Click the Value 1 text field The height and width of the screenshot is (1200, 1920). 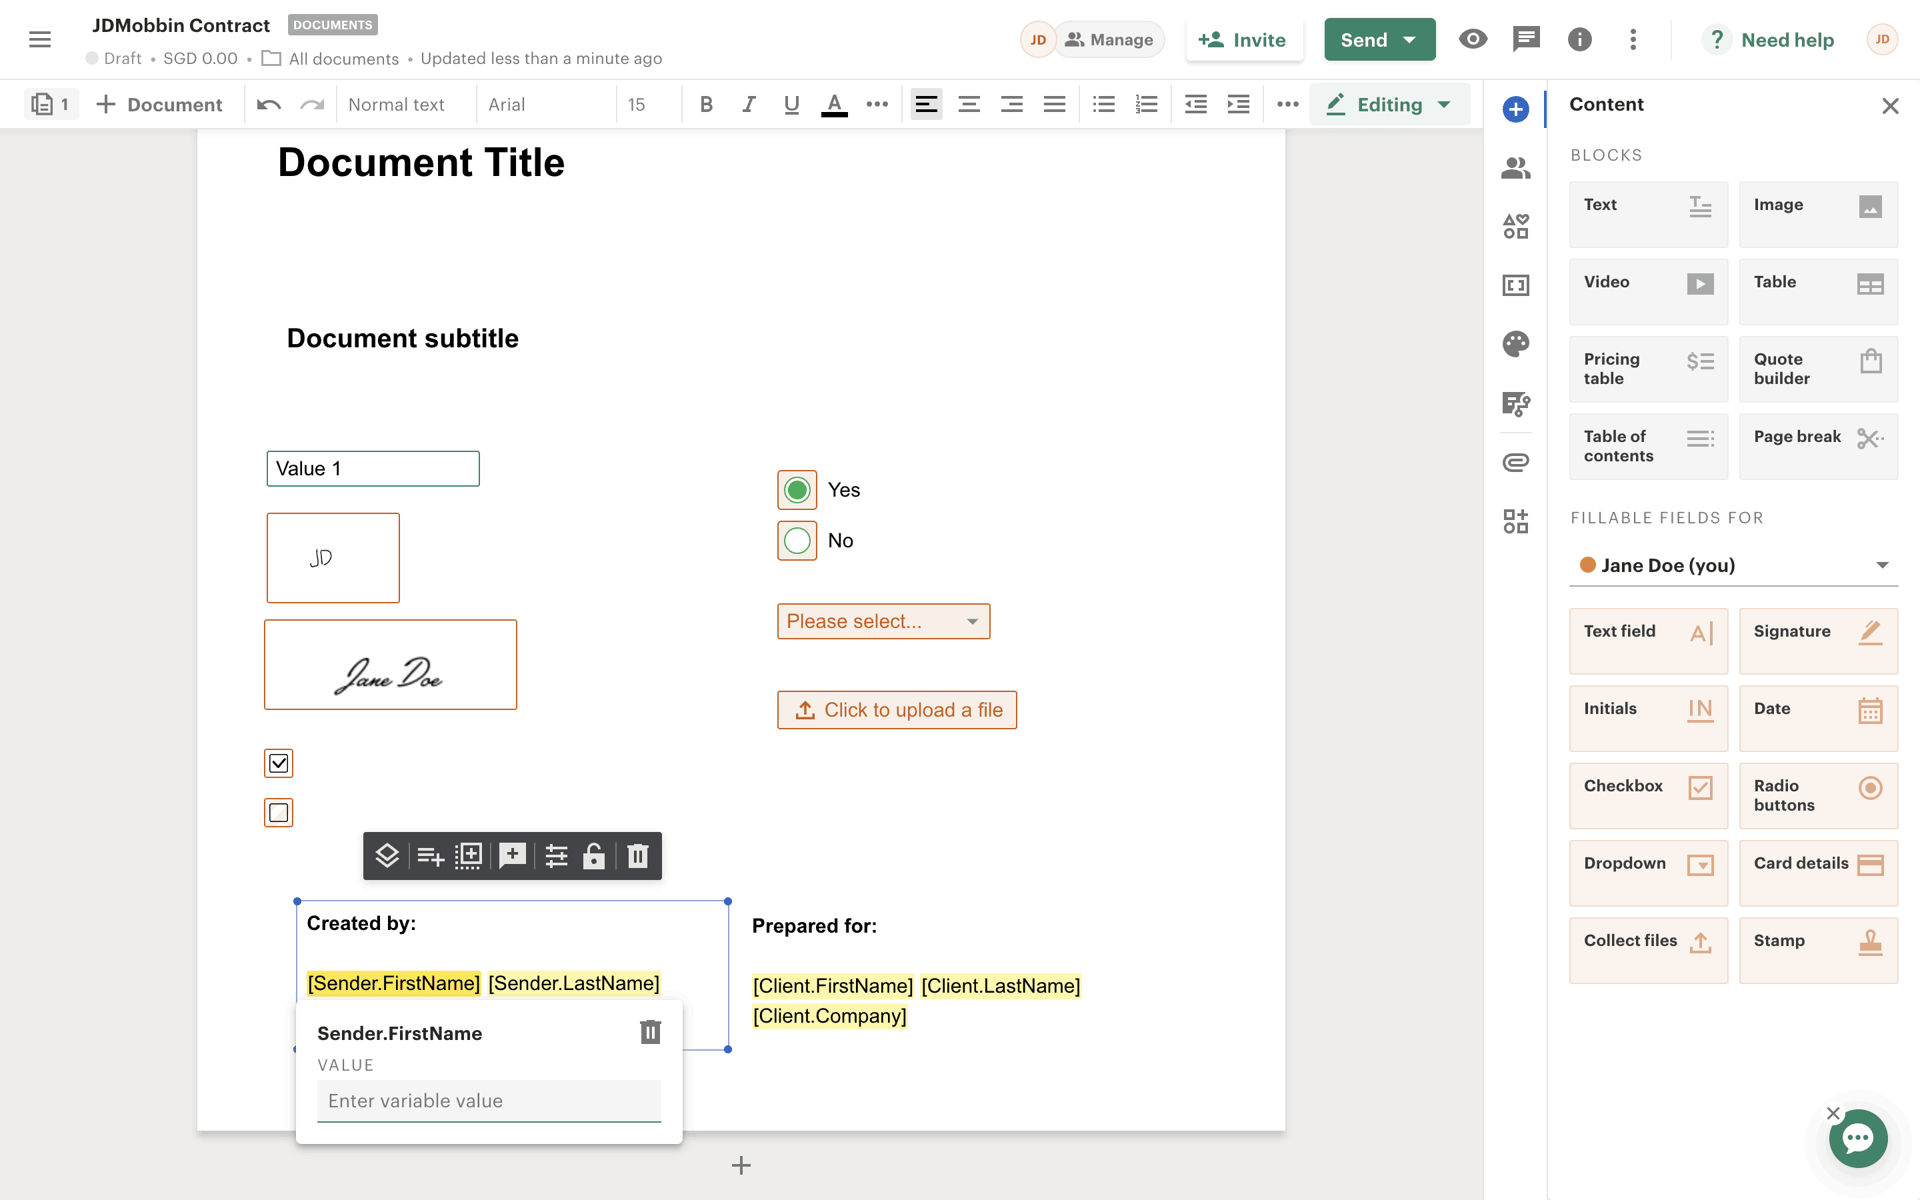[x=373, y=469]
